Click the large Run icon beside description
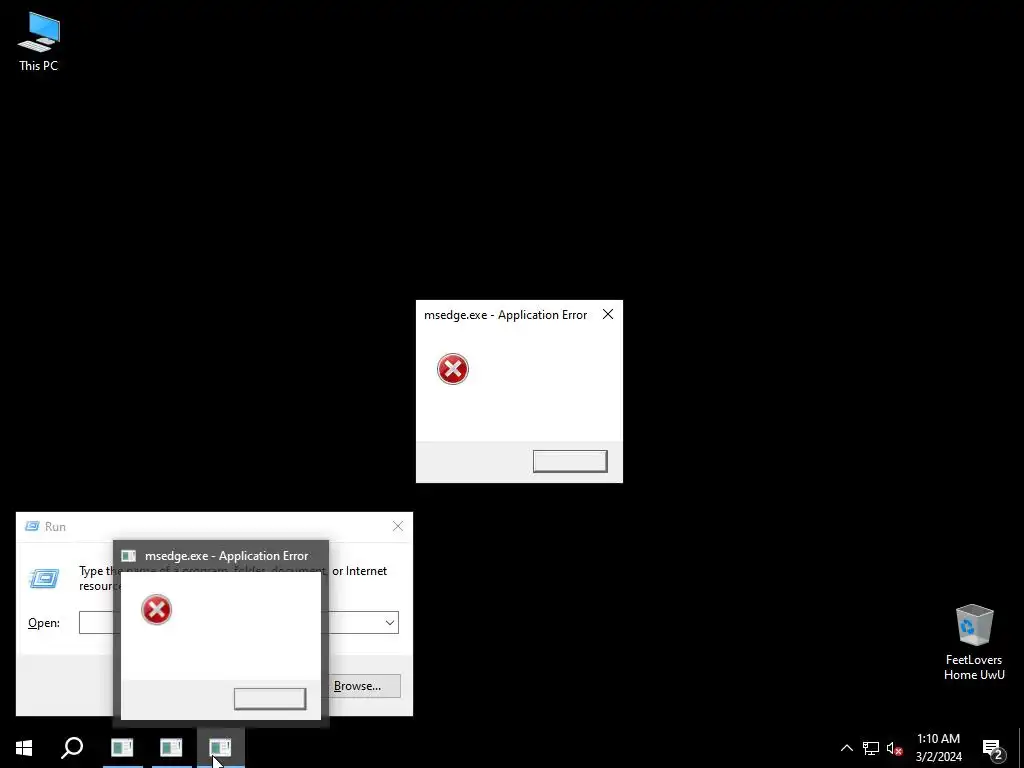Viewport: 1024px width, 768px height. click(x=44, y=578)
